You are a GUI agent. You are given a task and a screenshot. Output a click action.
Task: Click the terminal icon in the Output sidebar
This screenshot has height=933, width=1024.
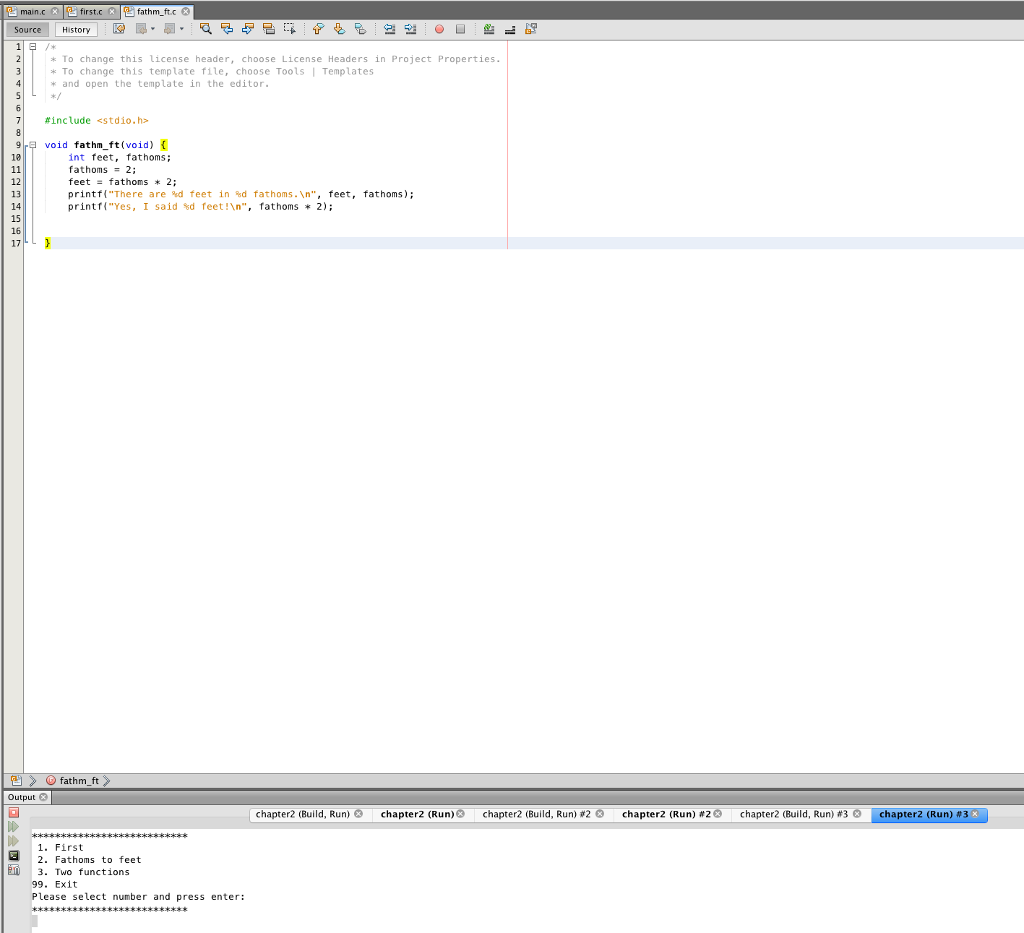coord(14,855)
